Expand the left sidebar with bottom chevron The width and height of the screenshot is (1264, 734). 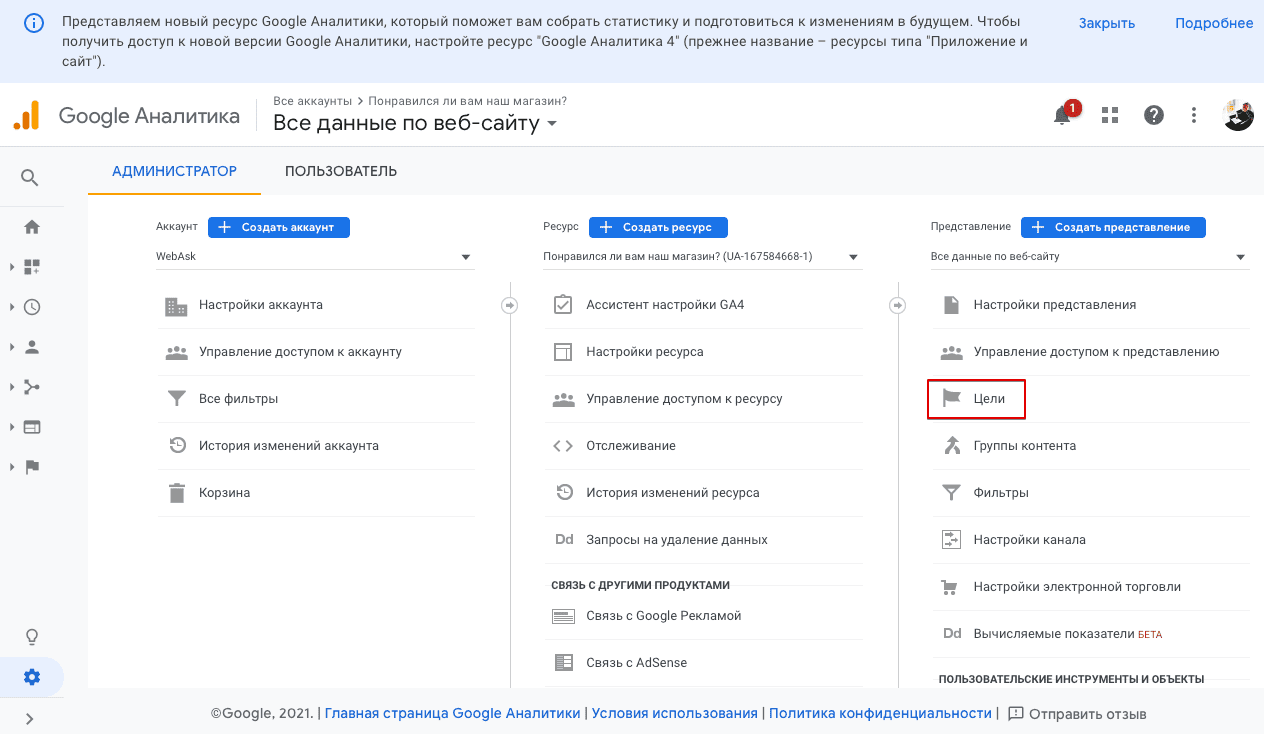click(x=30, y=718)
